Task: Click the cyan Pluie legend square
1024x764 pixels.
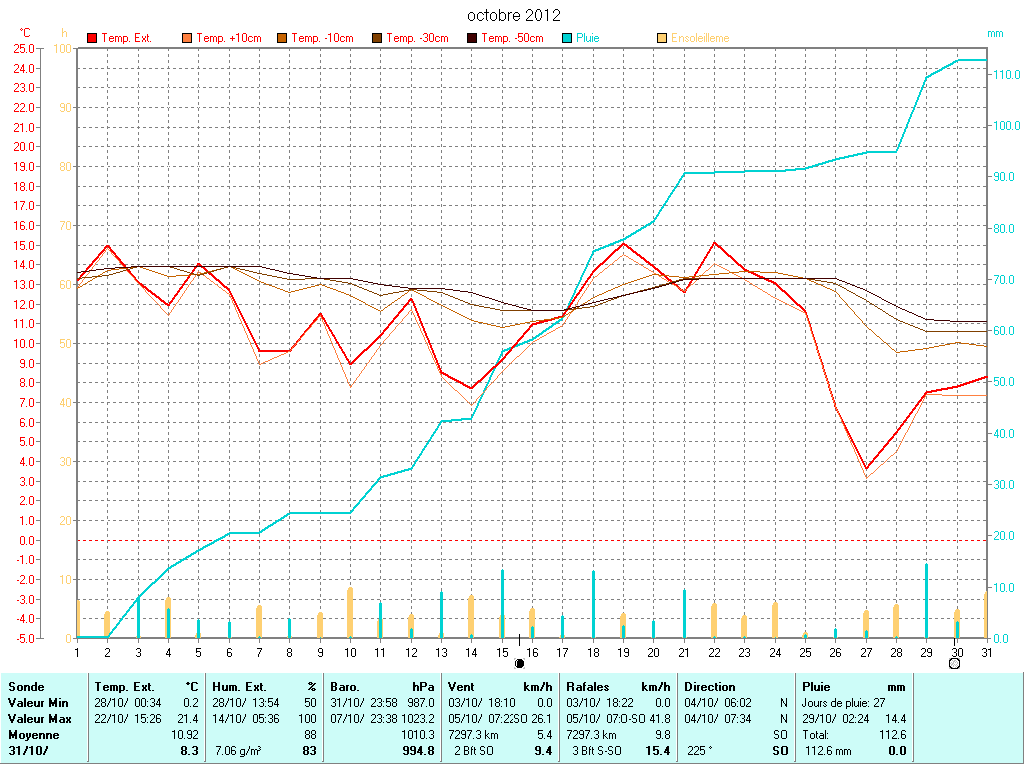Action: pyautogui.click(x=567, y=38)
